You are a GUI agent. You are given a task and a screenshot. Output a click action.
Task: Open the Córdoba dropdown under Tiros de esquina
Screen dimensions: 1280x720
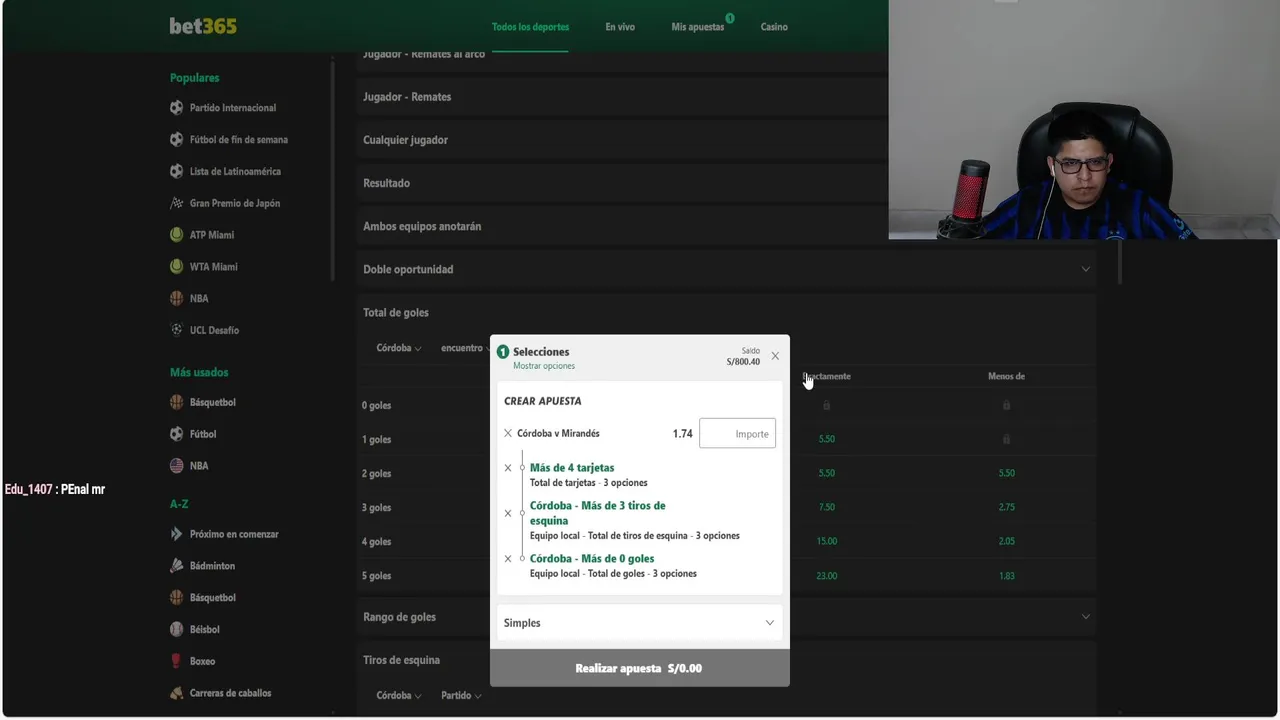click(x=399, y=695)
